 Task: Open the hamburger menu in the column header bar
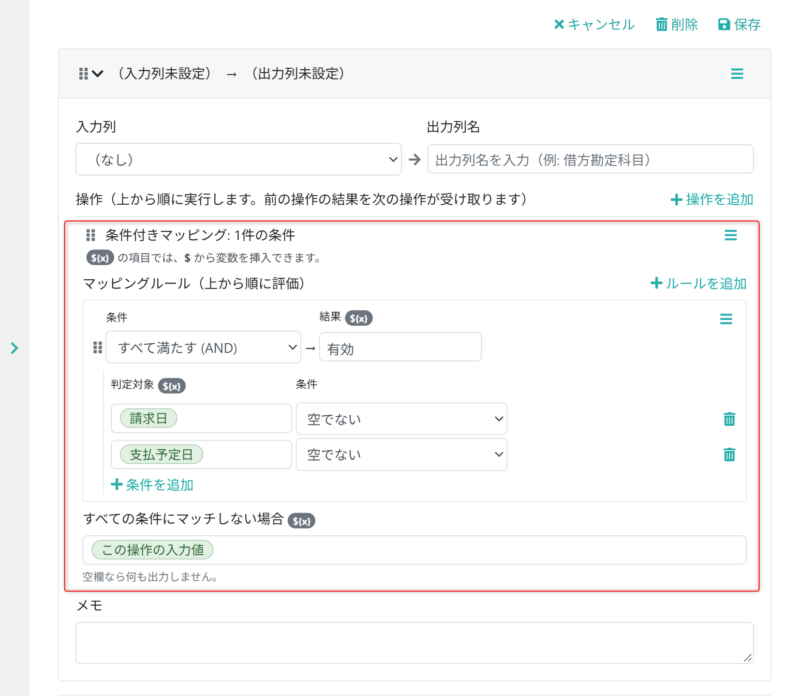coord(737,74)
